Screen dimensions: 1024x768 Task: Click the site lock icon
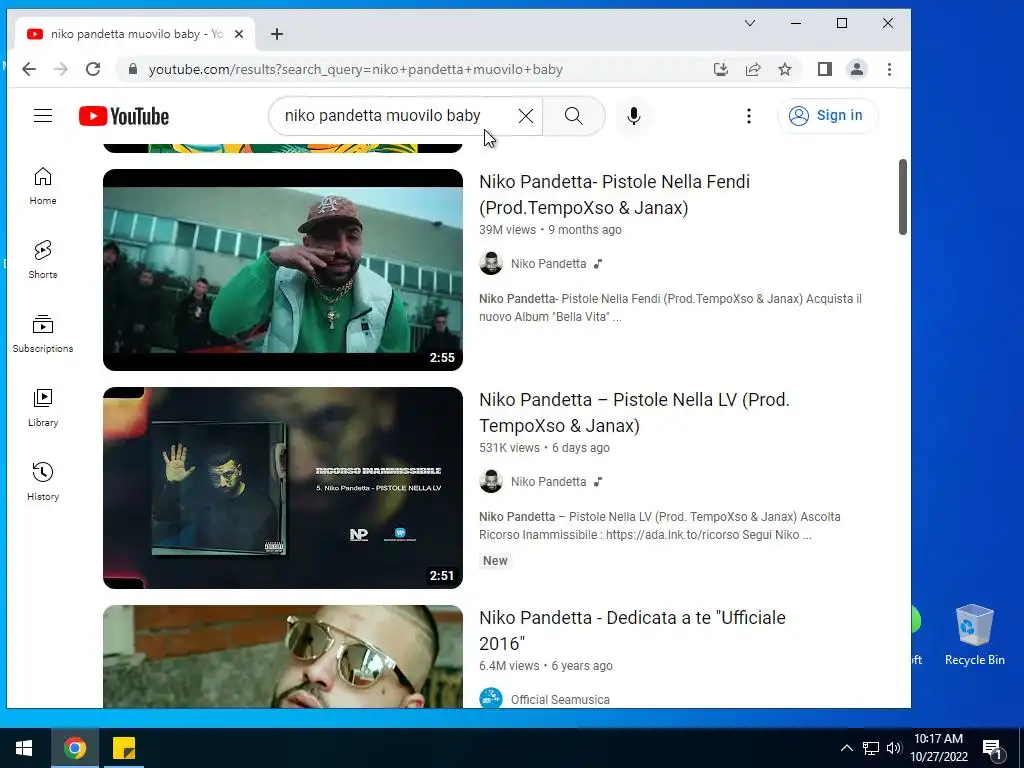click(133, 69)
